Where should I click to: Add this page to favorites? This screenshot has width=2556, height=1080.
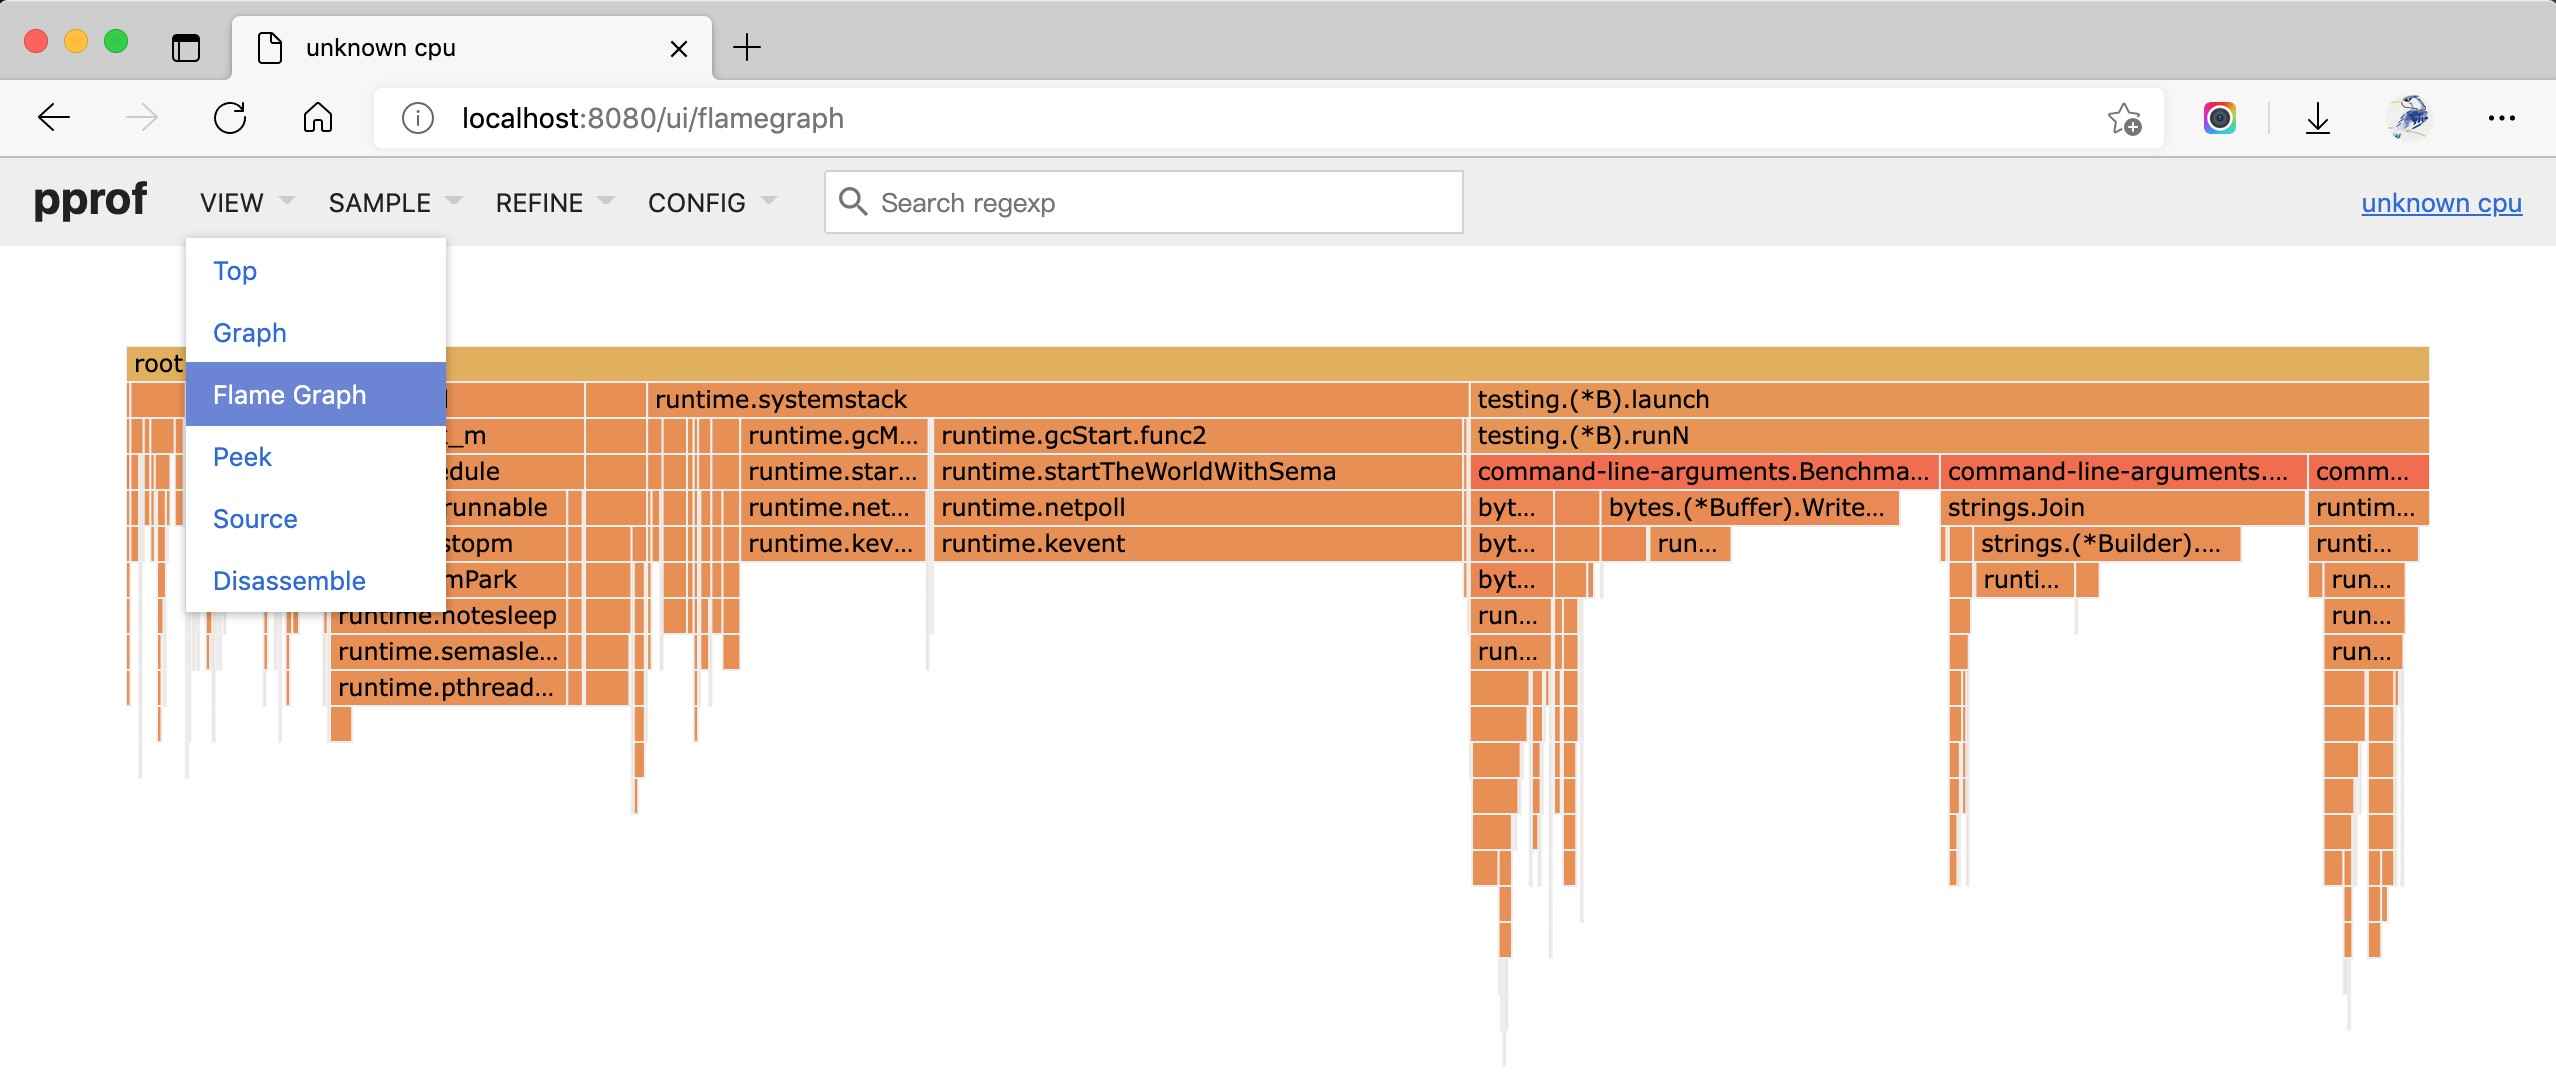[x=2123, y=118]
